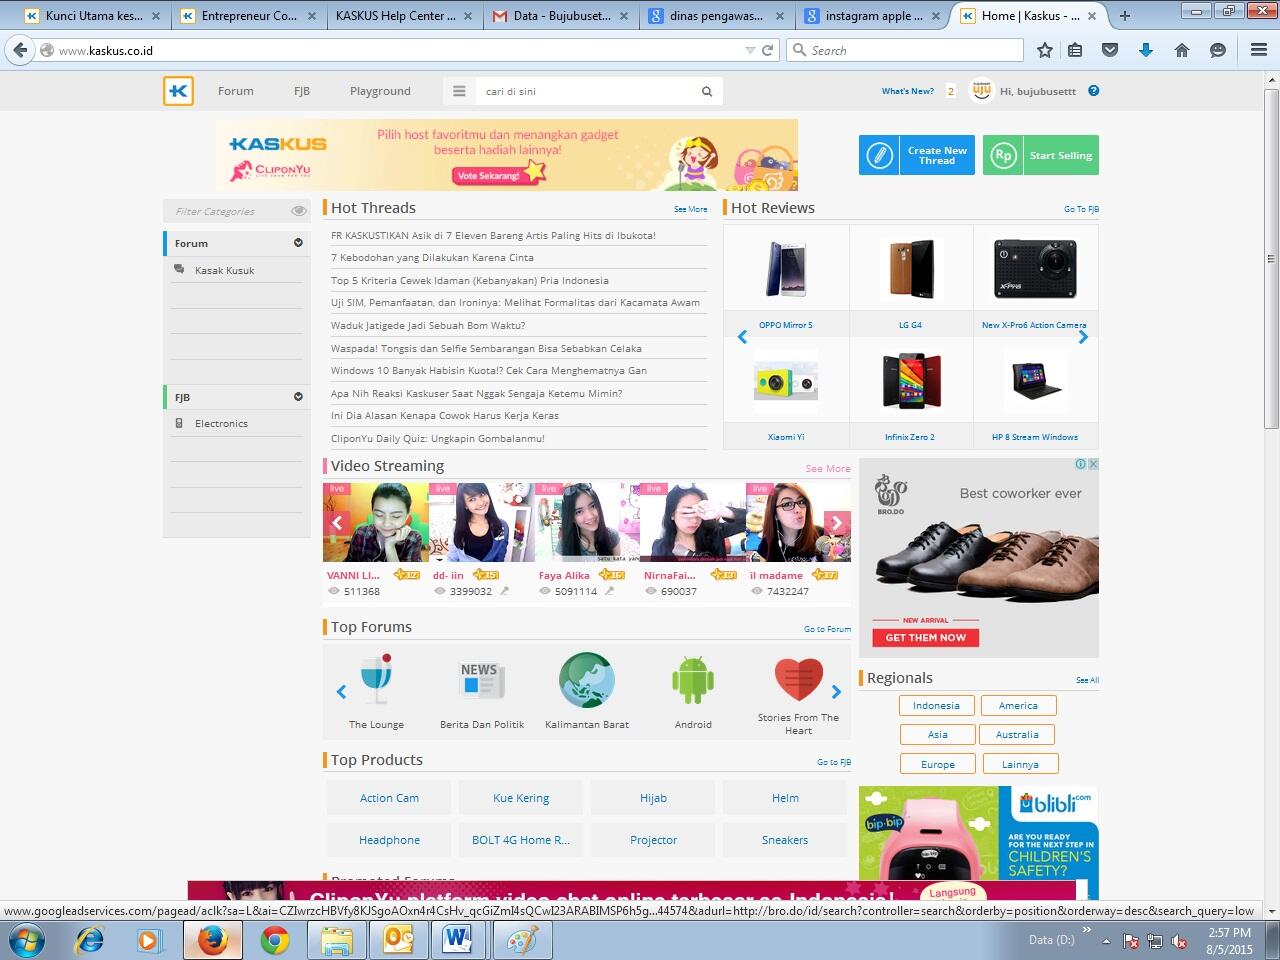Click Start Selling button
The image size is (1280, 960).
pyautogui.click(x=1041, y=155)
